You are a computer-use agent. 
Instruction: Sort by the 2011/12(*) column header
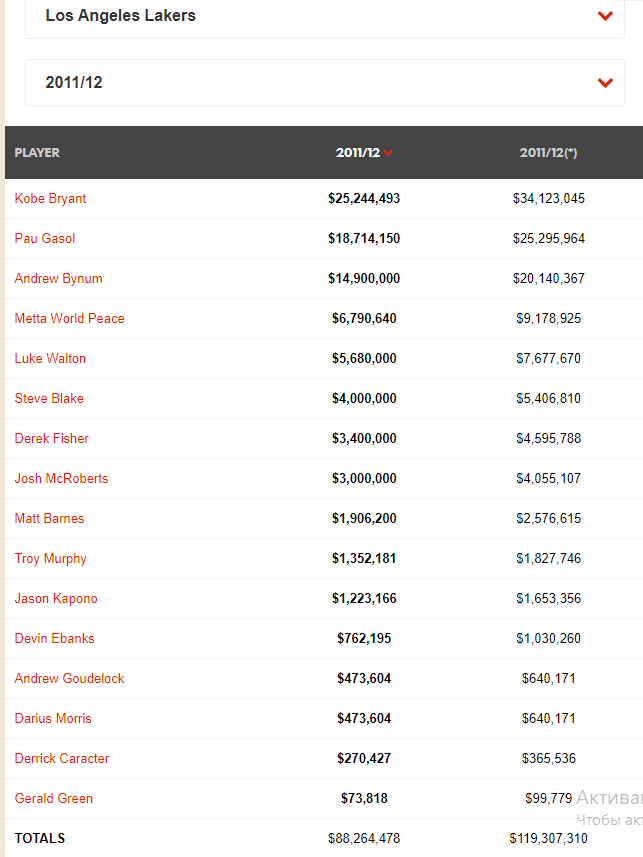tap(548, 152)
